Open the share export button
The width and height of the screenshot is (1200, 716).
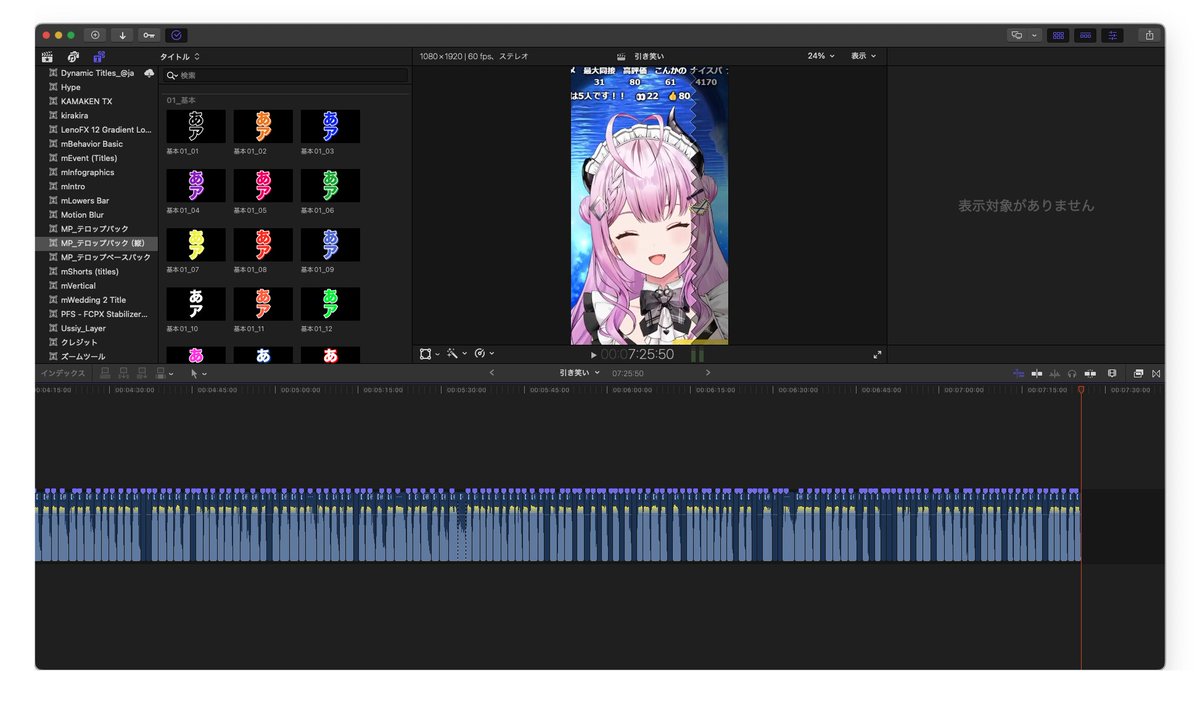pyautogui.click(x=1149, y=35)
